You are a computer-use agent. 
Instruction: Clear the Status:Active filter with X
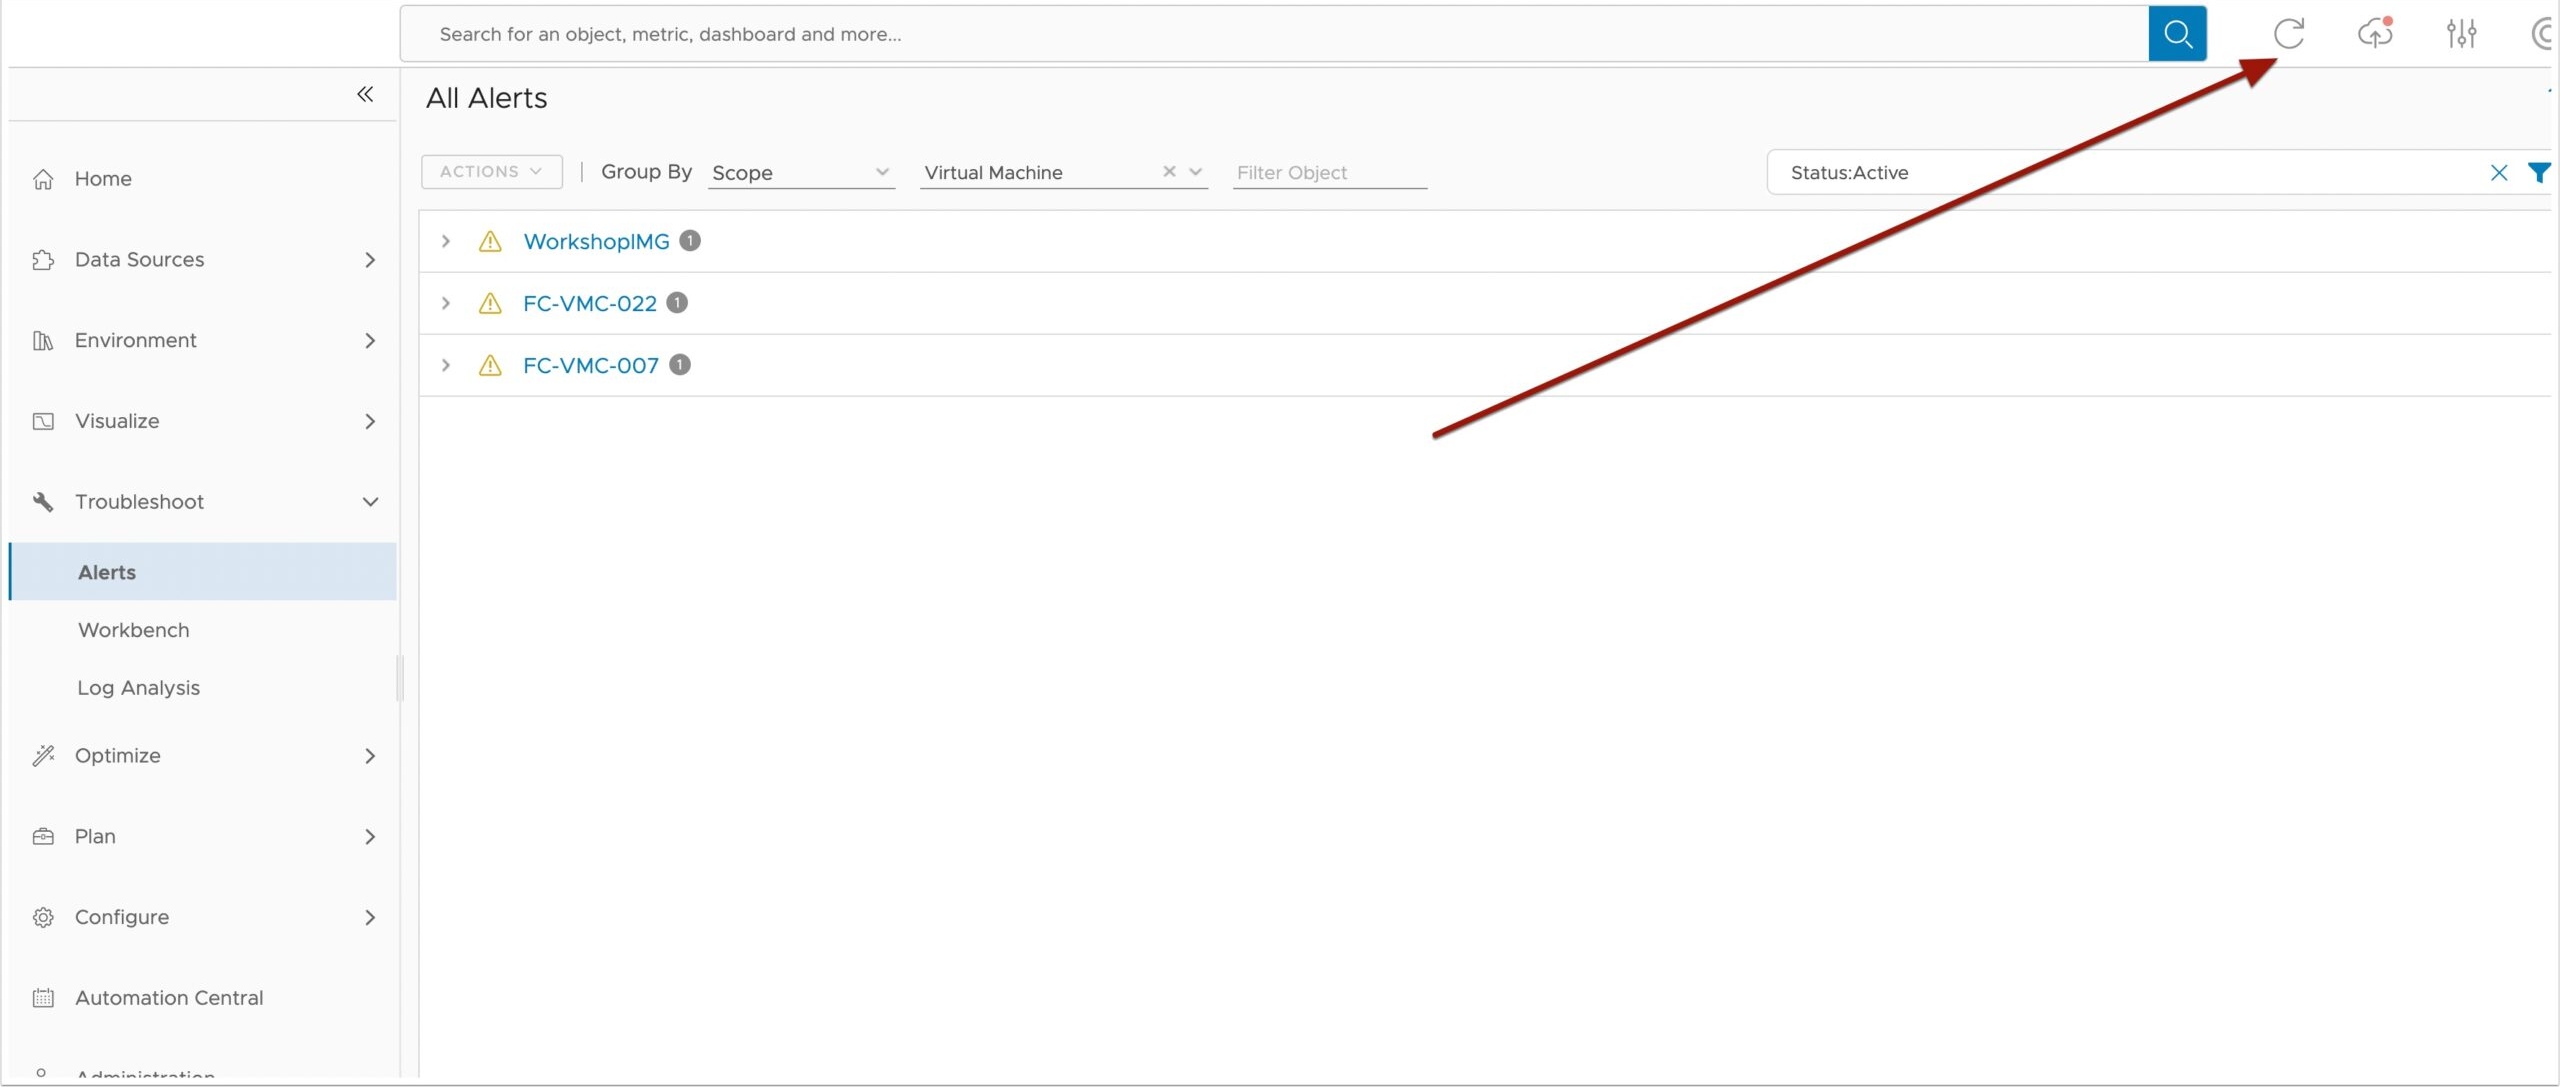click(2499, 173)
